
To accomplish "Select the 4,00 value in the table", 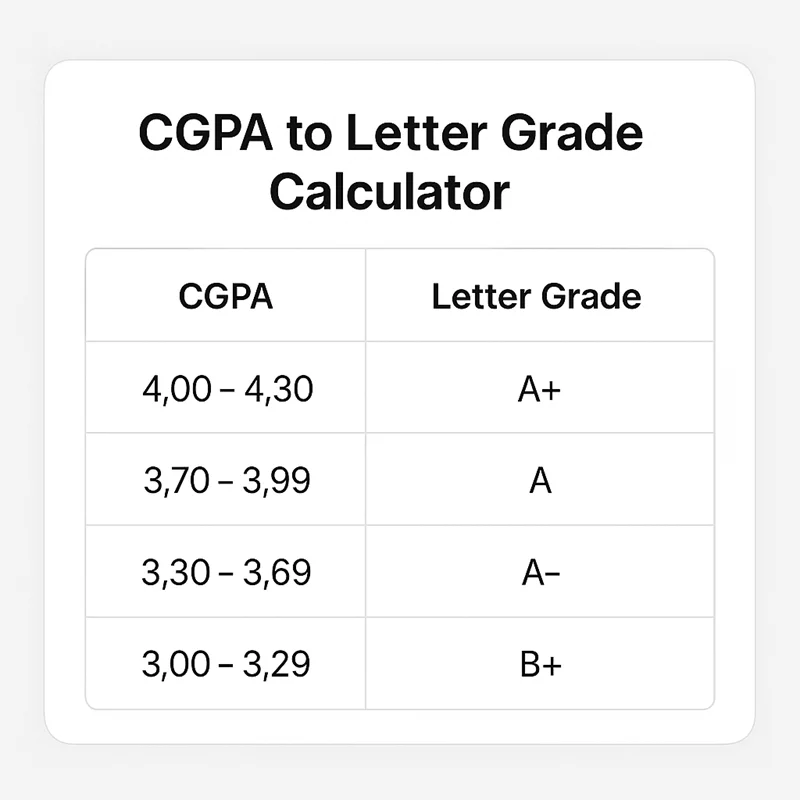I will [177, 389].
